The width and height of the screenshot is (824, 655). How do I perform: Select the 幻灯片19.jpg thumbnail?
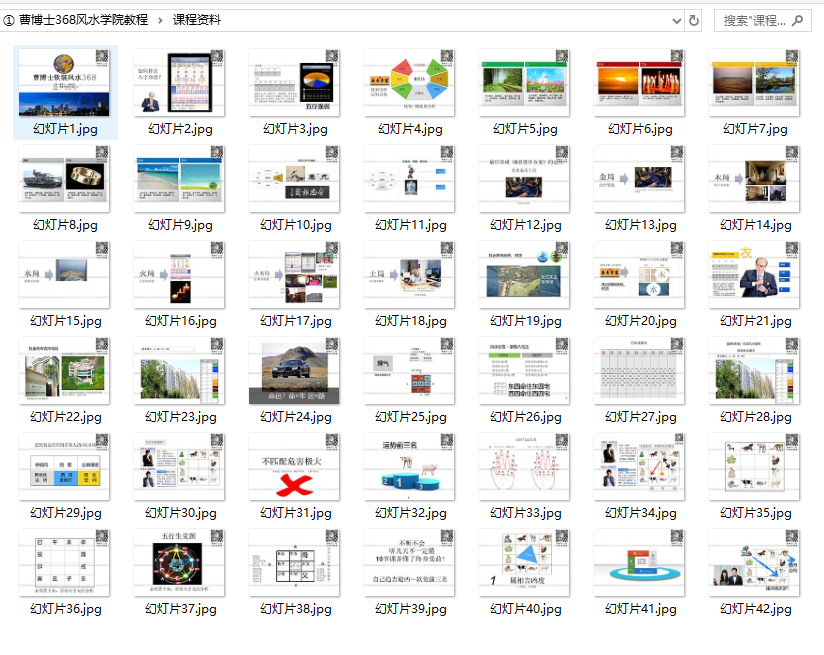[x=524, y=275]
